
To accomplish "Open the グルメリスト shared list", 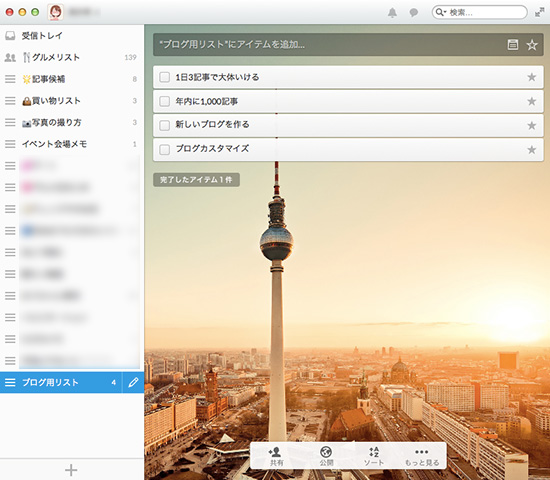I will coord(72,57).
